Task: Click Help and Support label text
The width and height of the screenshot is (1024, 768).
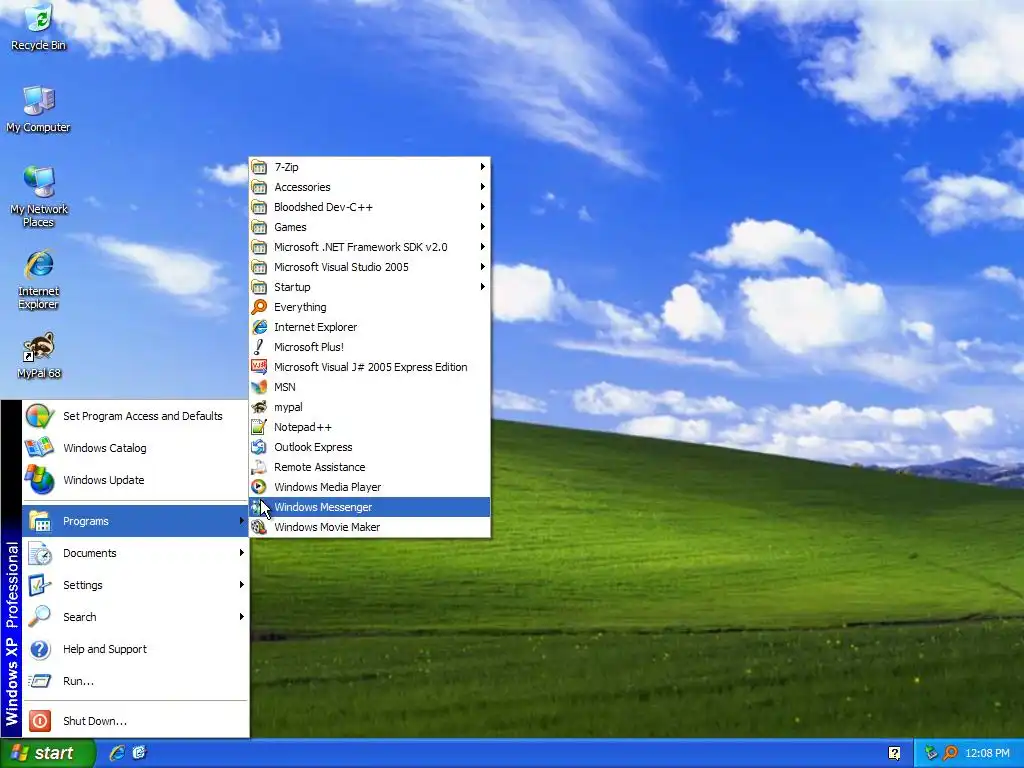Action: click(104, 649)
